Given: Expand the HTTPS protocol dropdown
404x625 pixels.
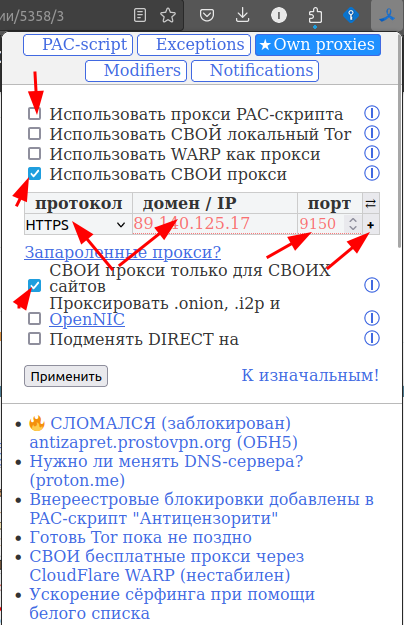Looking at the screenshot, I should point(76,225).
